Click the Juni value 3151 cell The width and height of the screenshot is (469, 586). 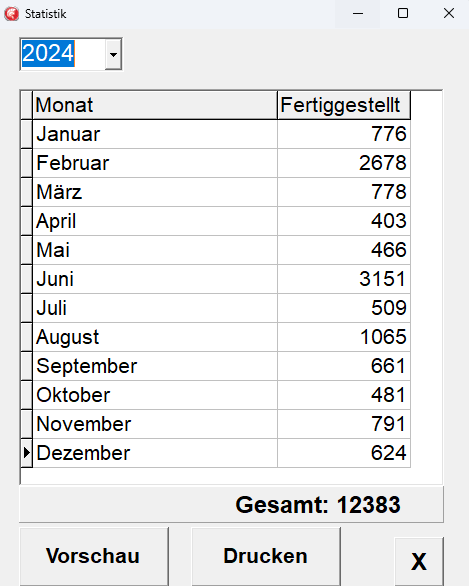(x=344, y=279)
